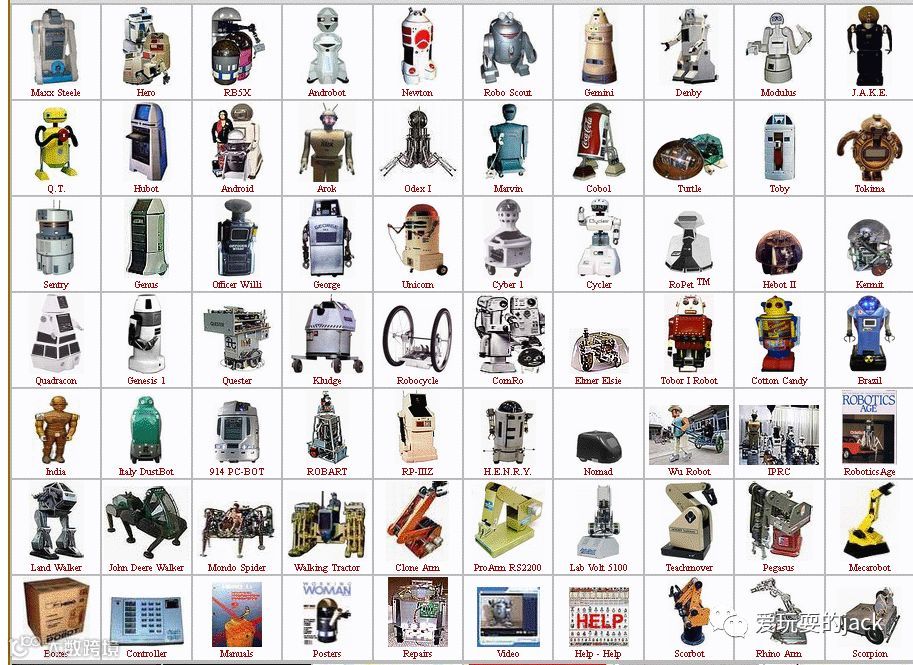Select the Sentry robot thumbnail
Screen dimensions: 913x665
[x=55, y=239]
